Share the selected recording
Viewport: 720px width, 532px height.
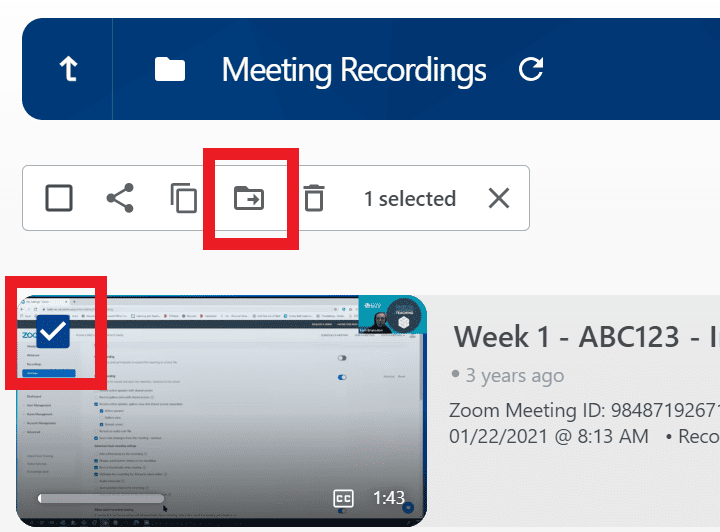point(120,198)
